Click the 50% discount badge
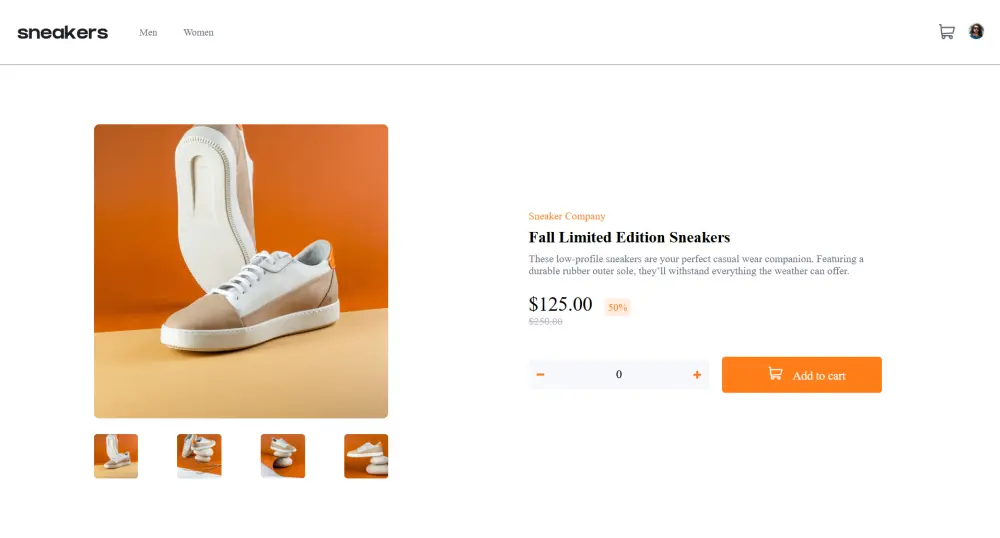Image resolution: width=1000 pixels, height=538 pixels. point(617,307)
